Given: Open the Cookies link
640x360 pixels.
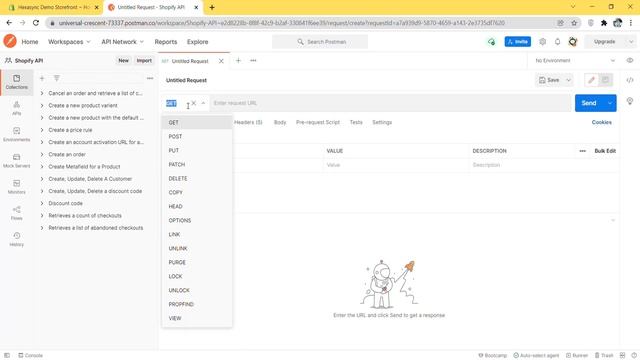Looking at the screenshot, I should (x=601, y=122).
